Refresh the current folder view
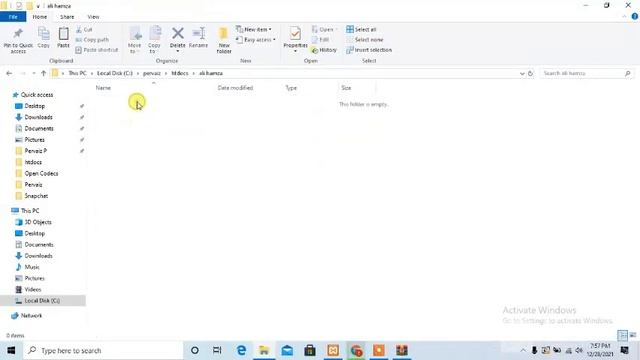This screenshot has width=640, height=360. [x=530, y=73]
